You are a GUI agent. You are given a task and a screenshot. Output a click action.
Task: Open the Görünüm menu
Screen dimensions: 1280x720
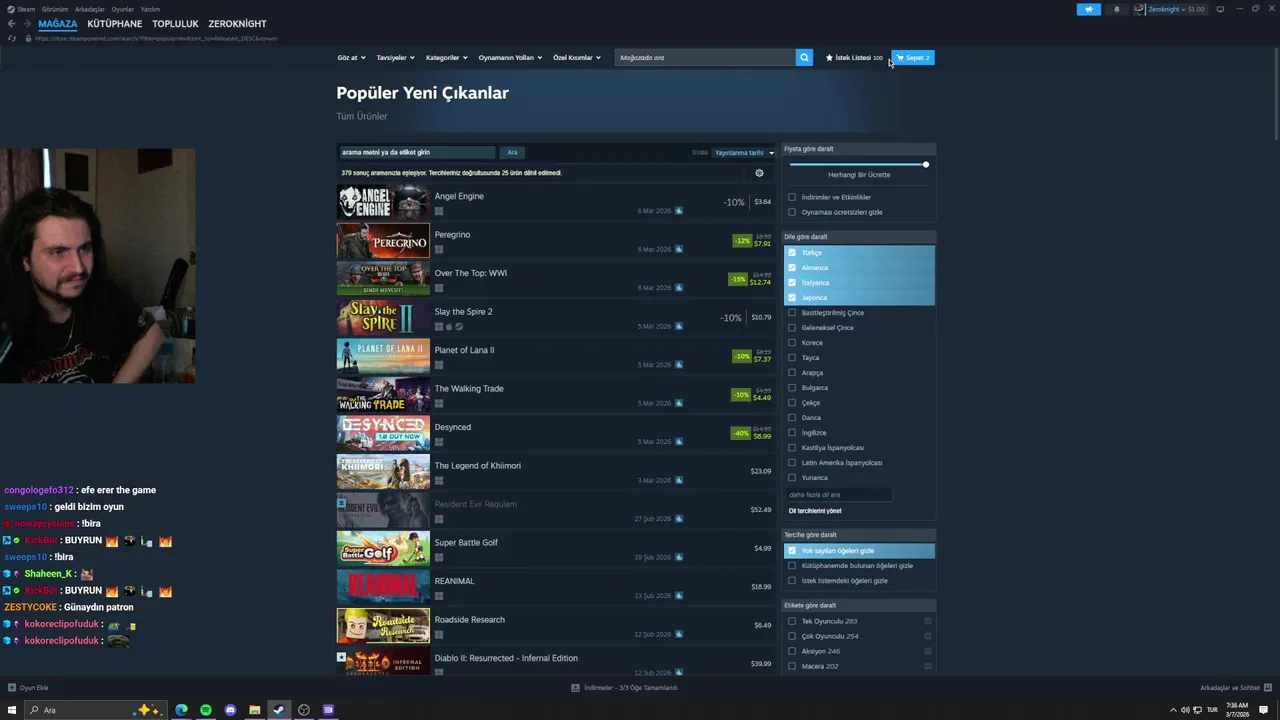click(x=55, y=9)
